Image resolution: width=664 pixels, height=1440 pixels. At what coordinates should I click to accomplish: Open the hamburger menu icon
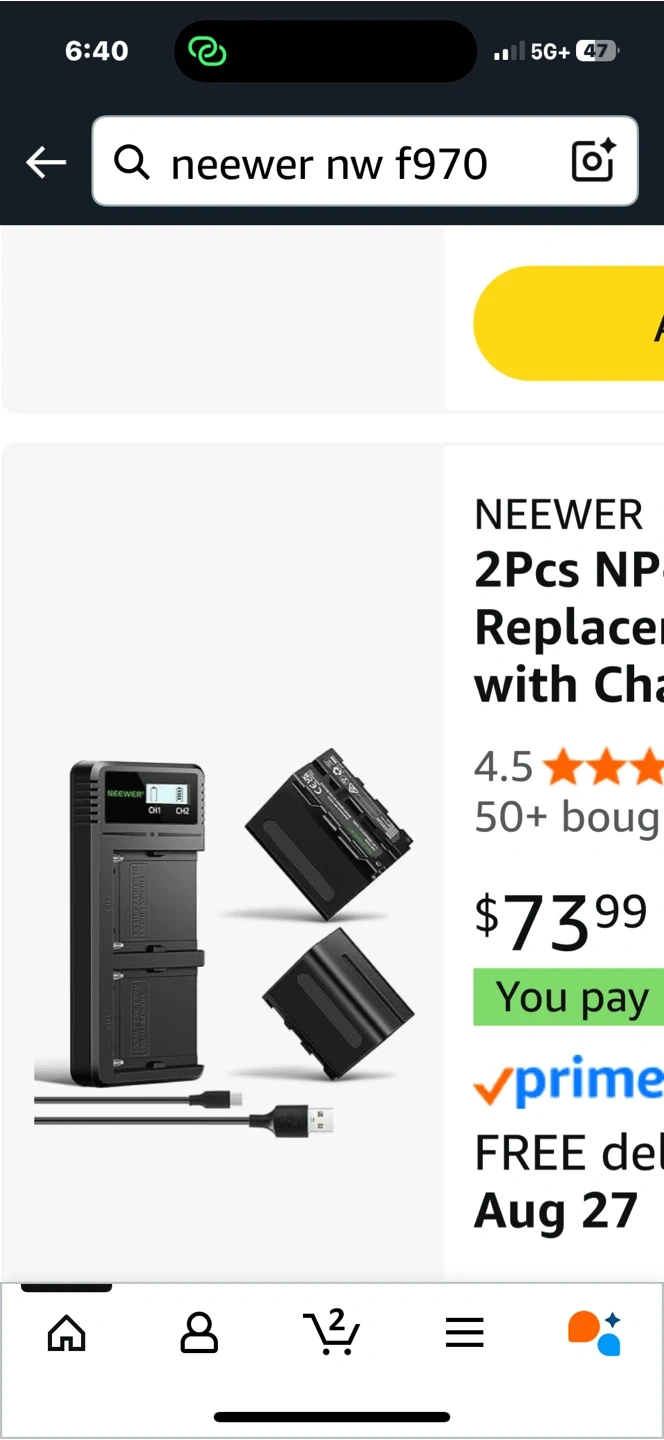pyautogui.click(x=464, y=1333)
